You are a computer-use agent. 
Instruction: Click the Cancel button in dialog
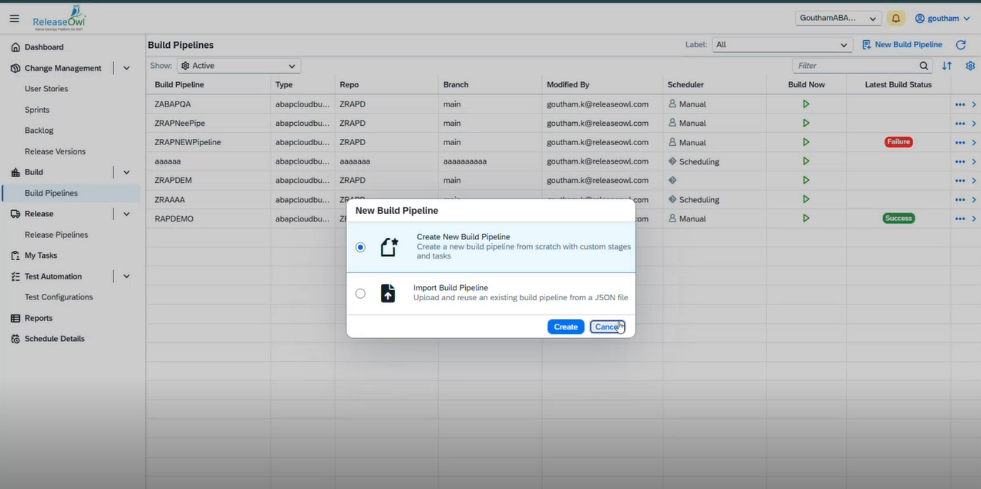point(606,327)
